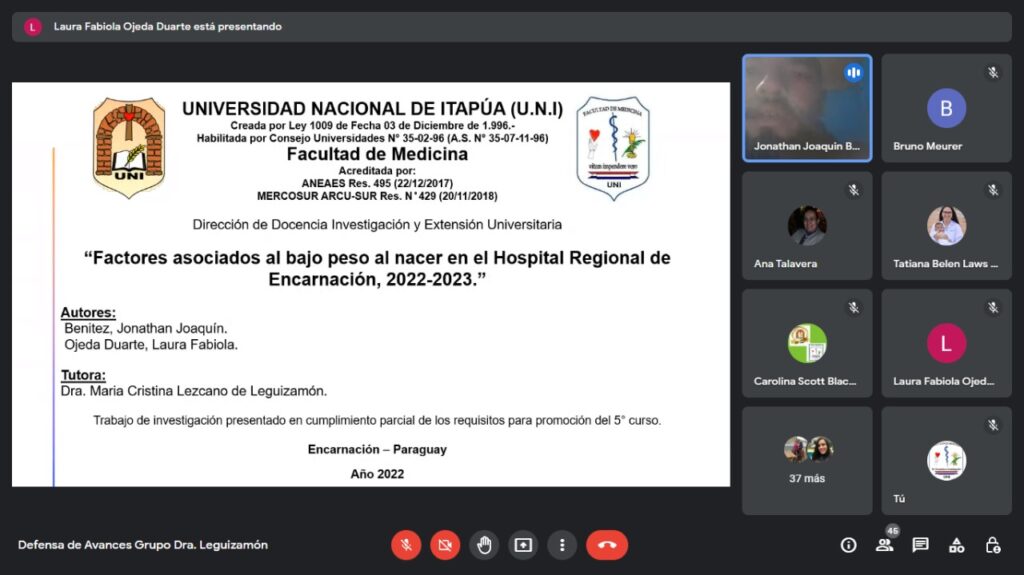Click the present screen icon
The width and height of the screenshot is (1024, 575).
coord(523,545)
